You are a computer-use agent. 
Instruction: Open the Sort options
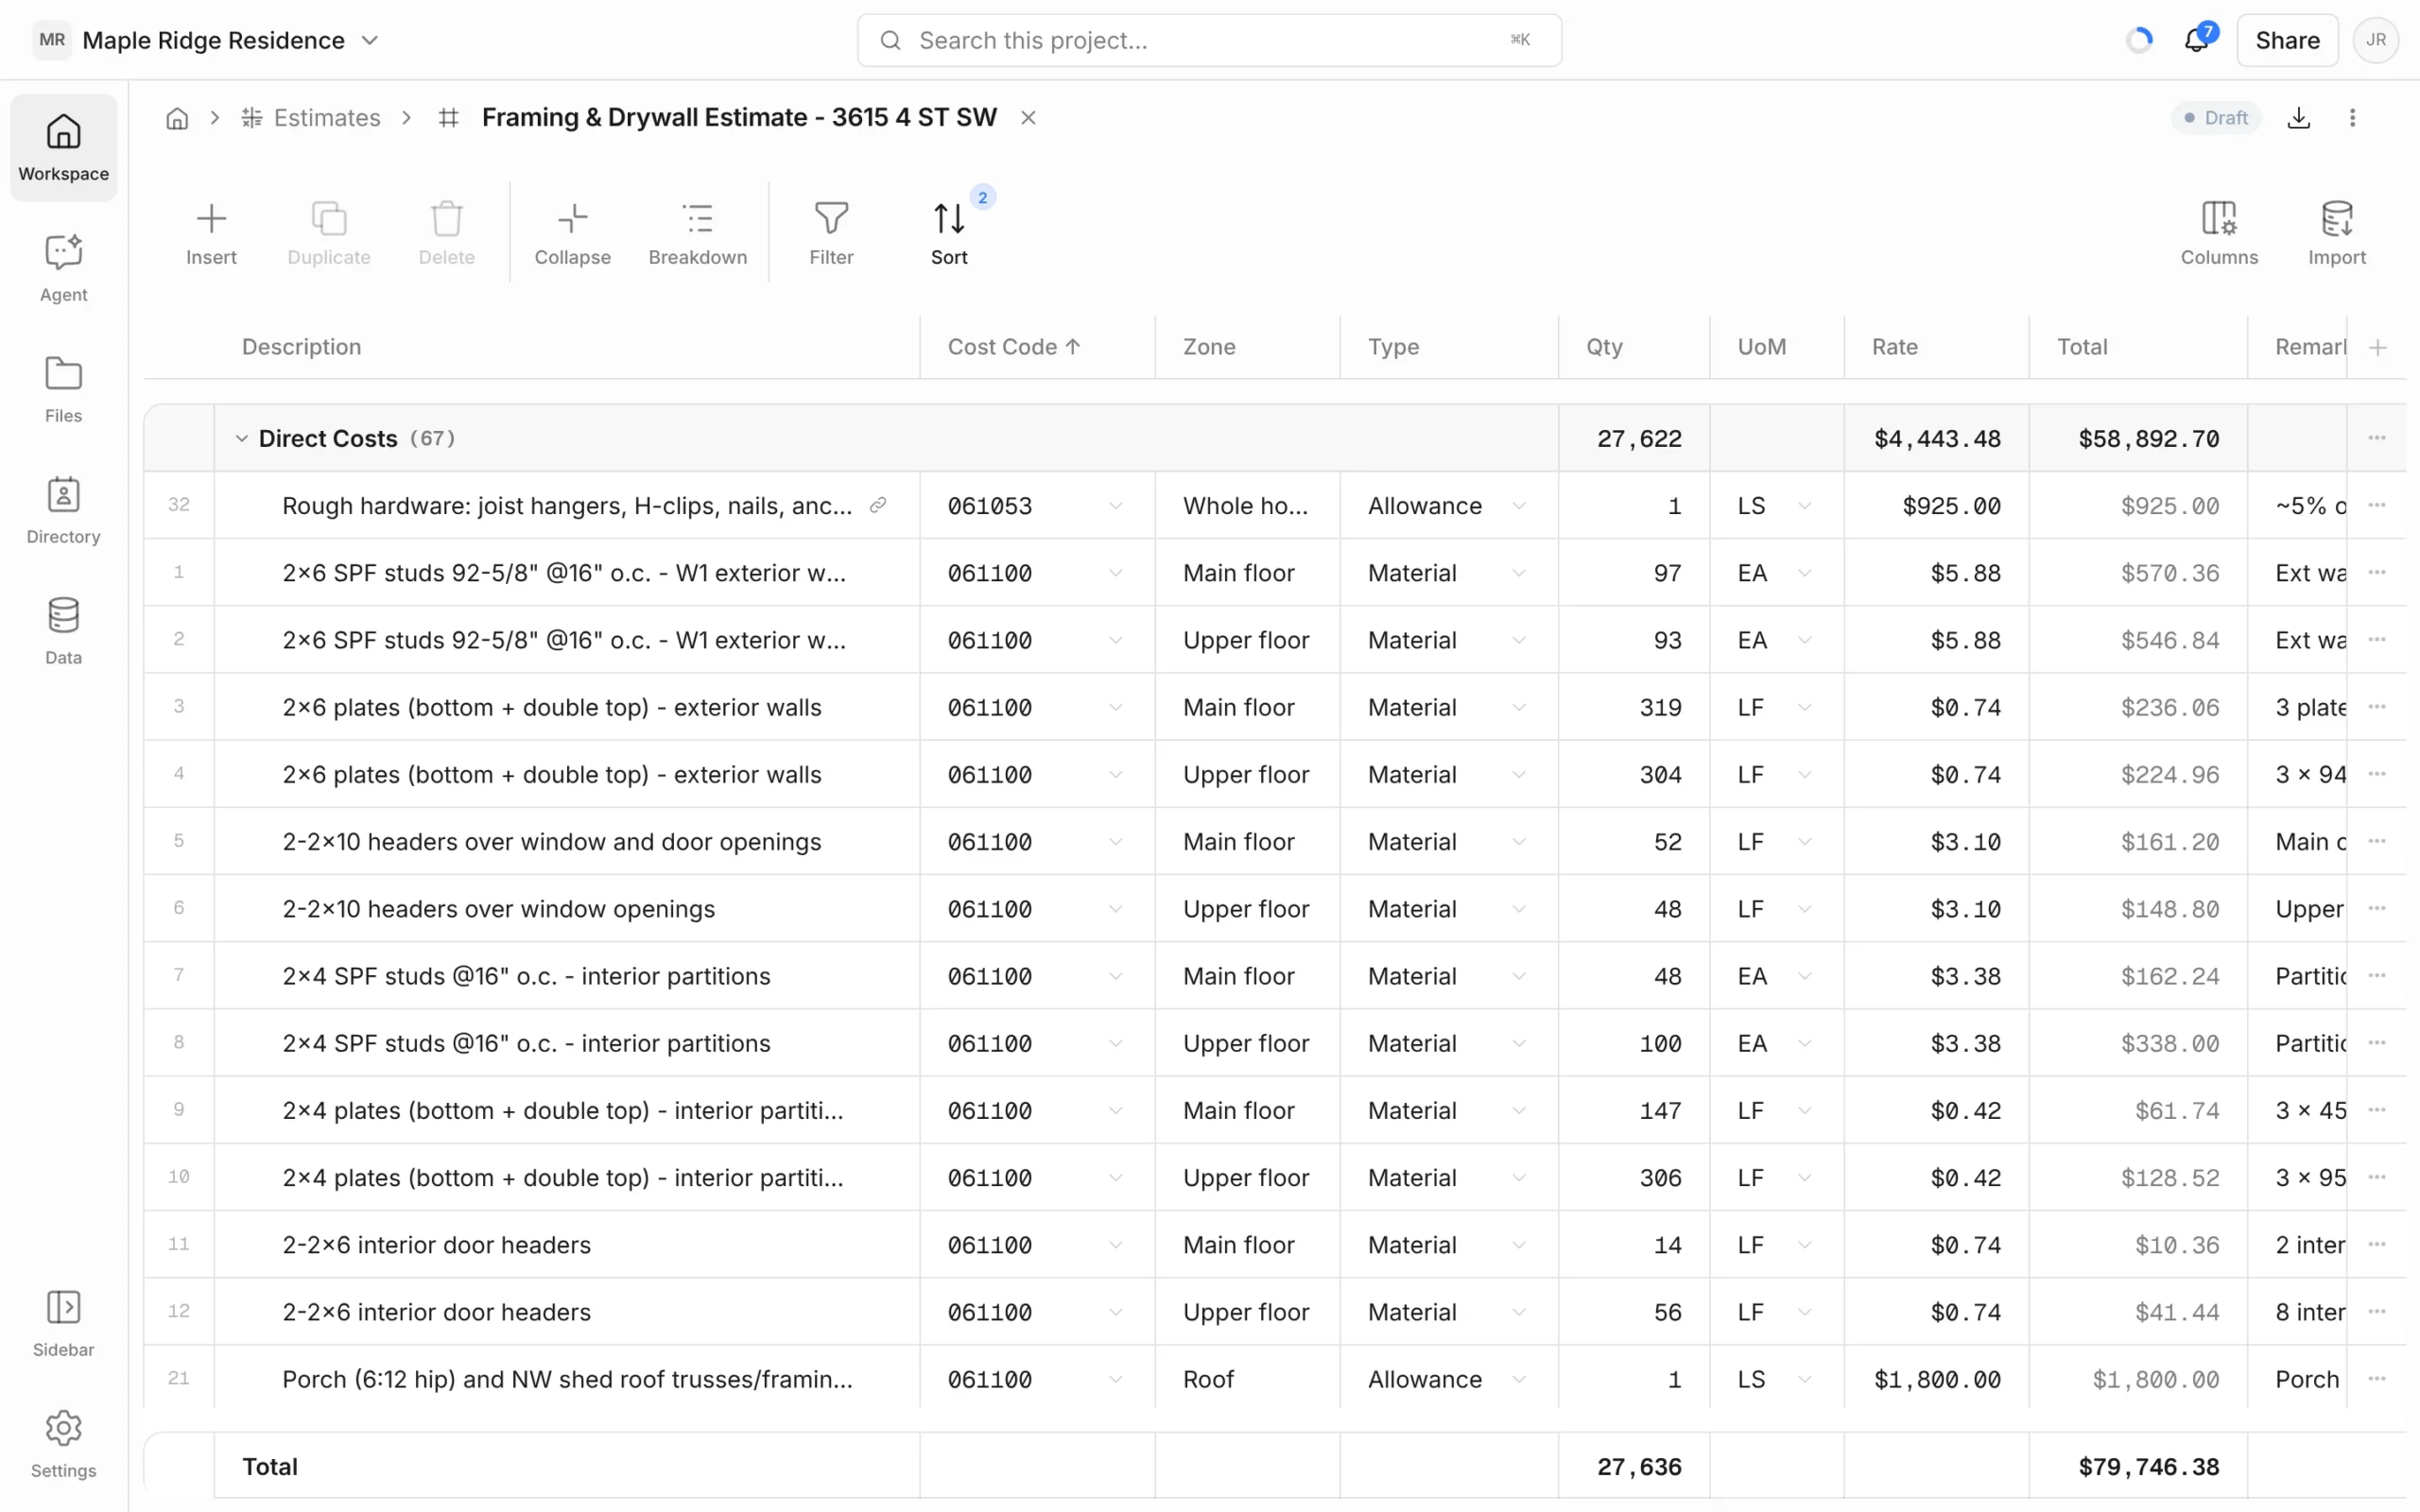pos(949,233)
